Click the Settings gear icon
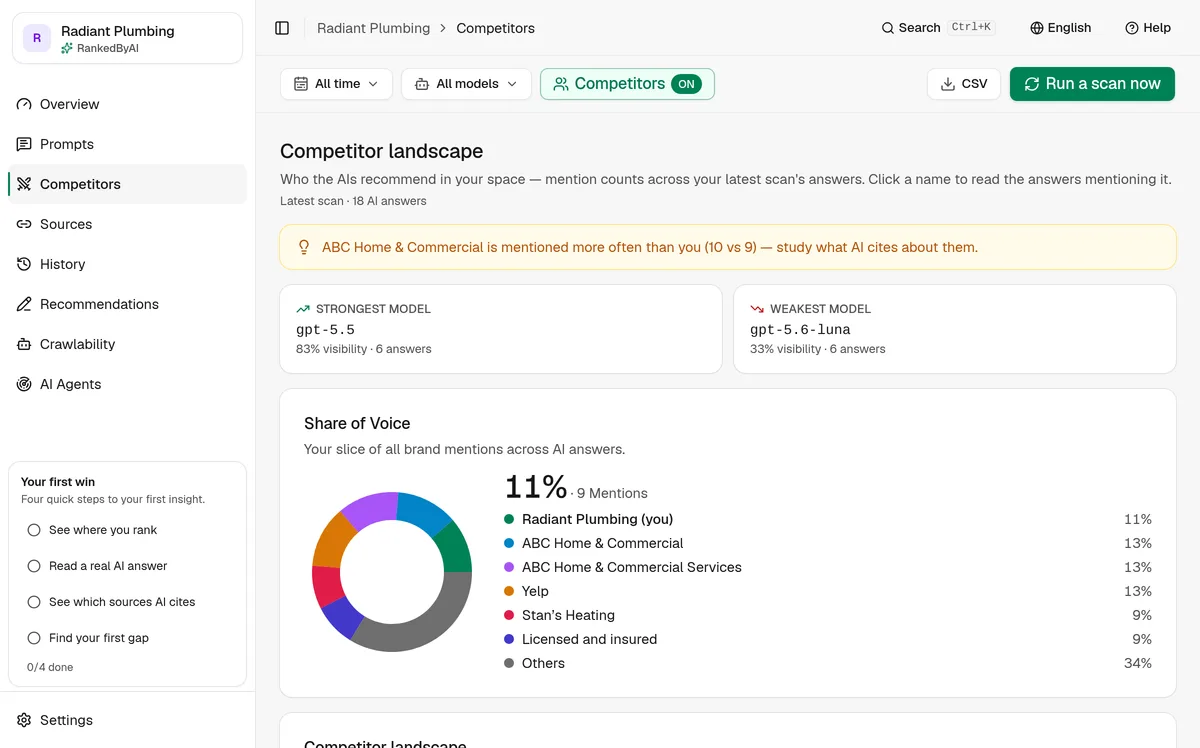Viewport: 1200px width, 748px height. point(24,720)
